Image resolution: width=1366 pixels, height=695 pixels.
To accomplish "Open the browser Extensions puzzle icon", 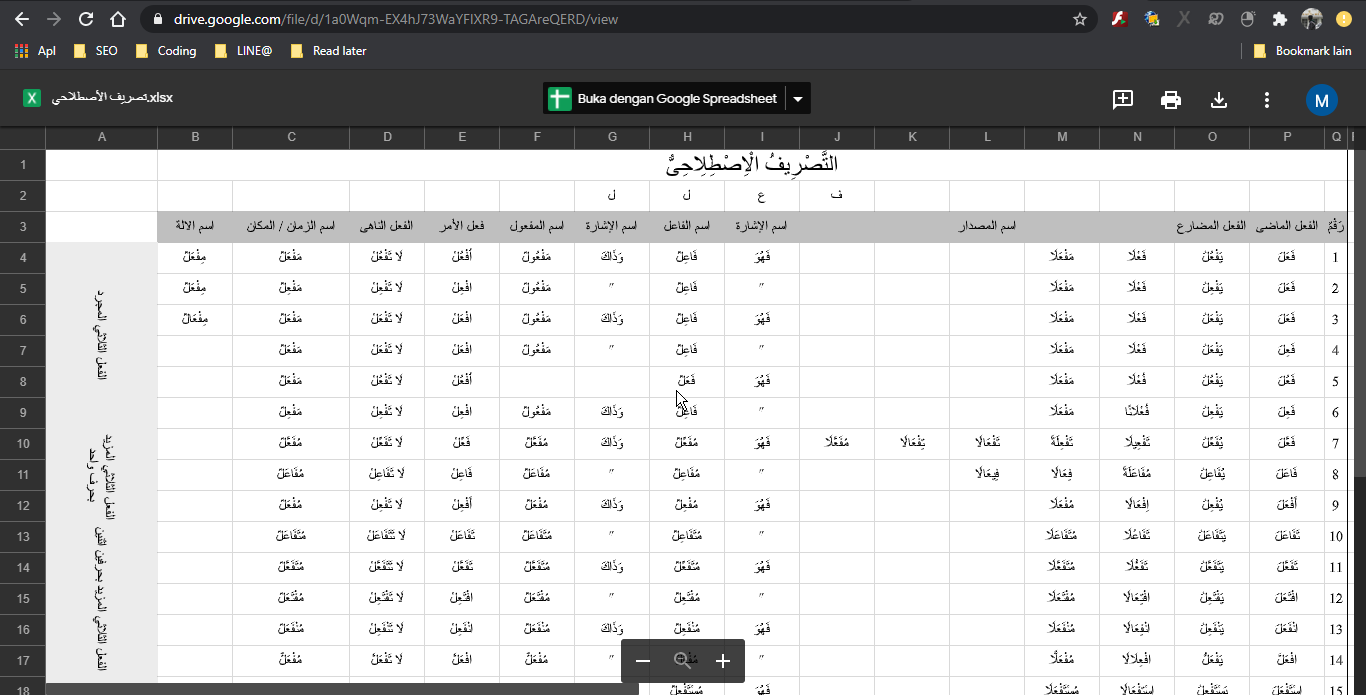I will [x=1279, y=19].
